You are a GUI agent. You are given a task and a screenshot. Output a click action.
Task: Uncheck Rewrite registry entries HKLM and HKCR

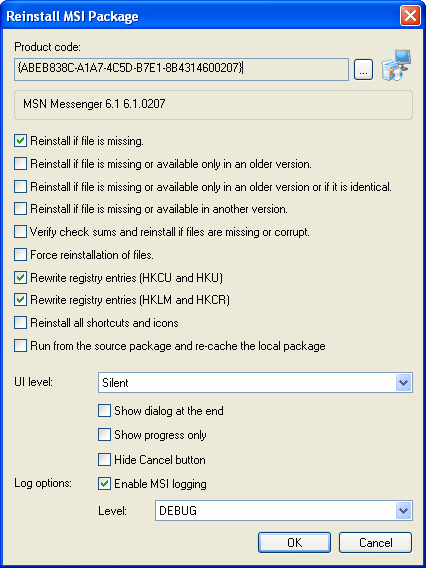click(21, 300)
